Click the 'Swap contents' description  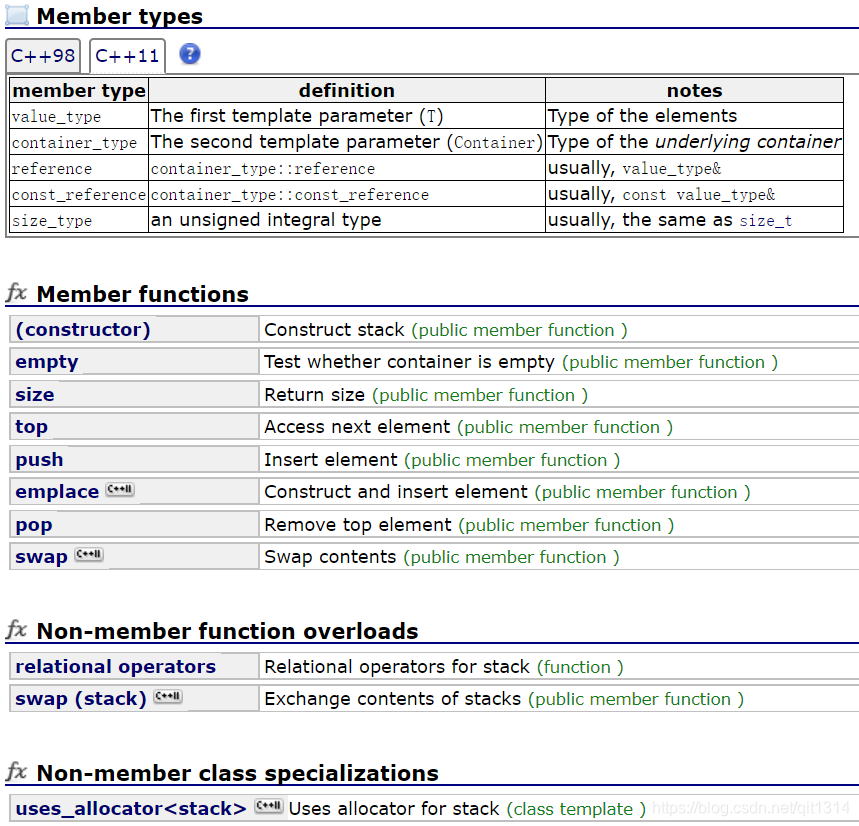pos(330,557)
